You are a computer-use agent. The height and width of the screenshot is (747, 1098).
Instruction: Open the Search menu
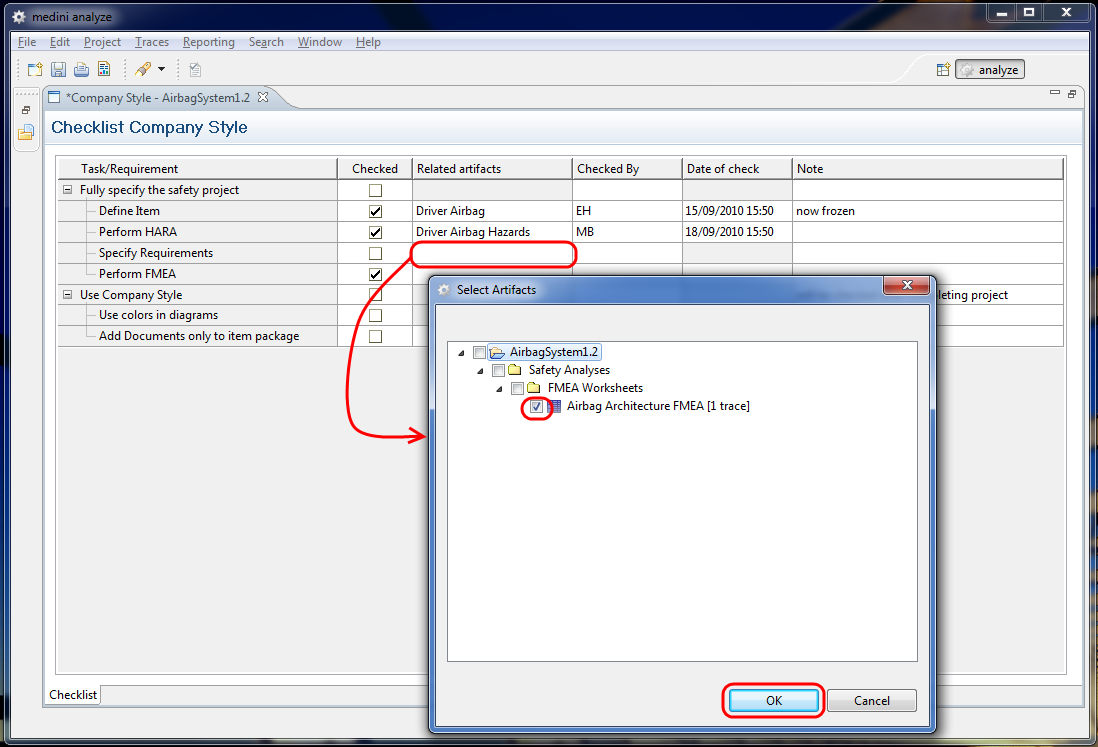[266, 42]
